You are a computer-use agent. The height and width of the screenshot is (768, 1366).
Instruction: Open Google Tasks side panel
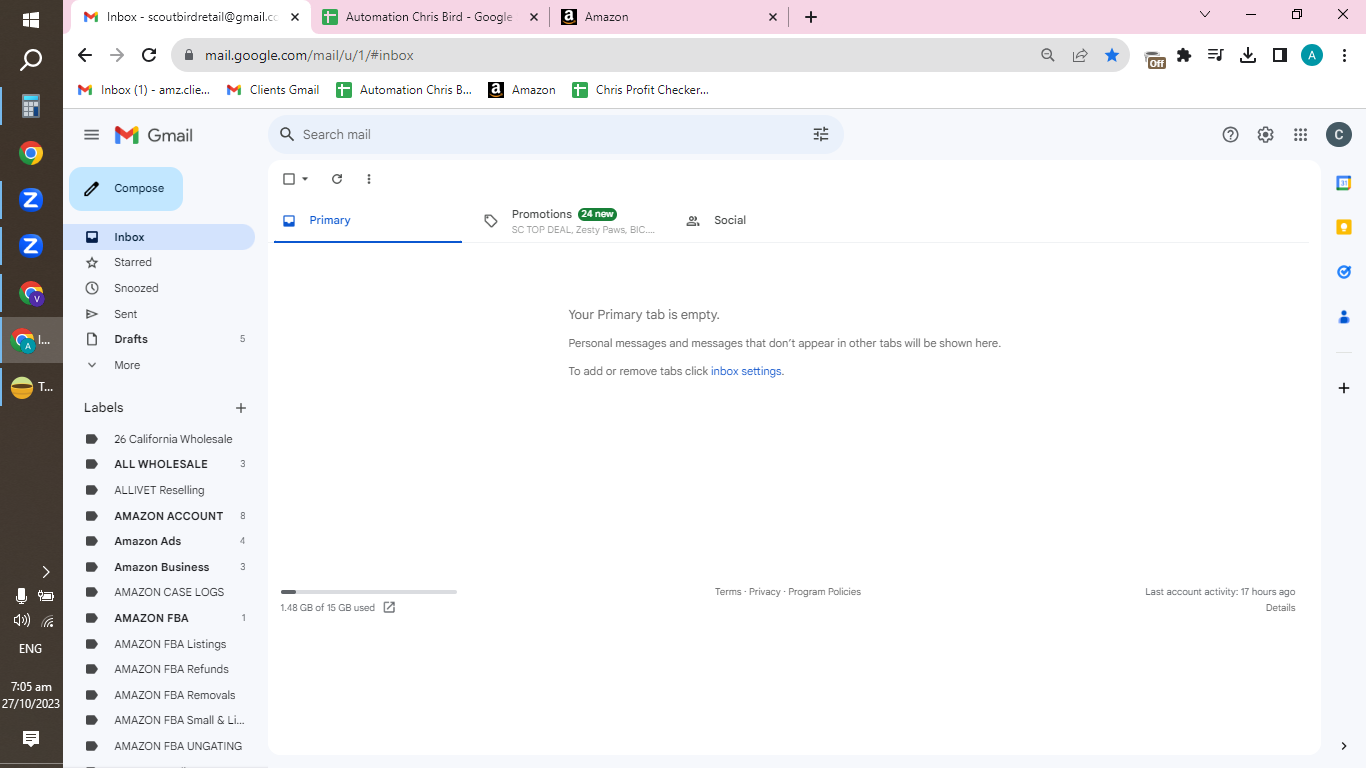[x=1344, y=272]
